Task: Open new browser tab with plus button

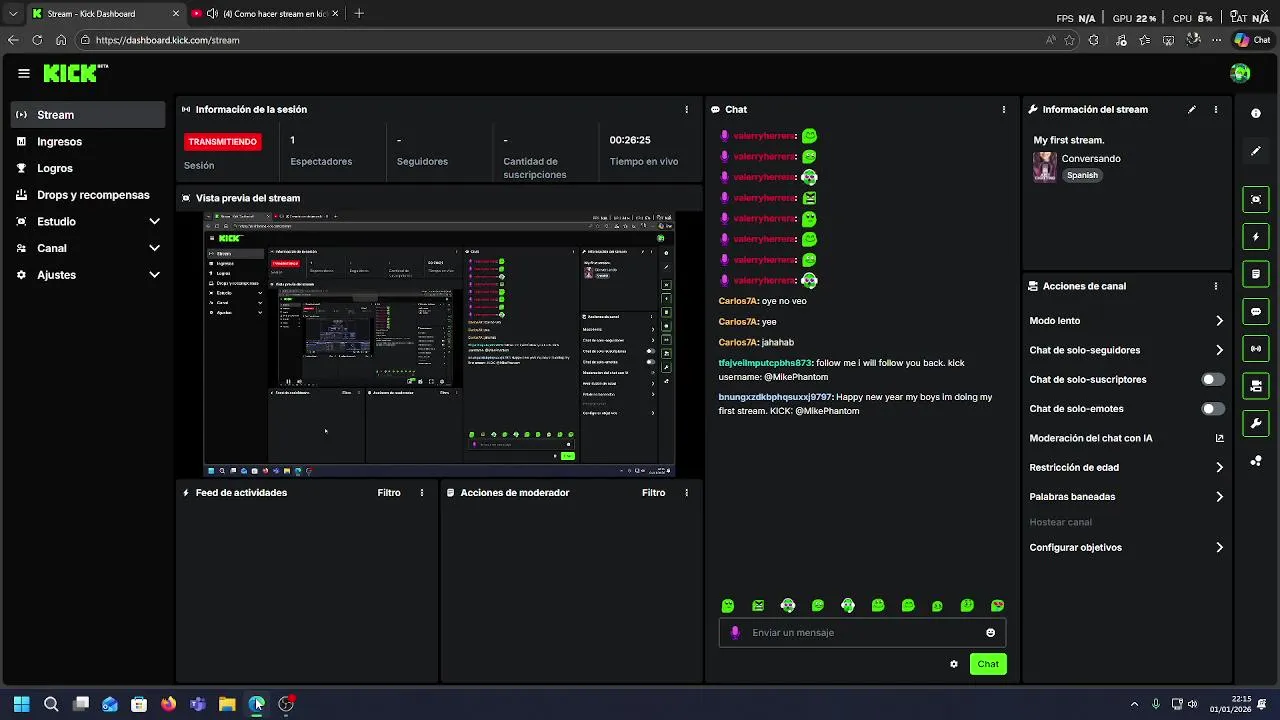Action: click(359, 14)
